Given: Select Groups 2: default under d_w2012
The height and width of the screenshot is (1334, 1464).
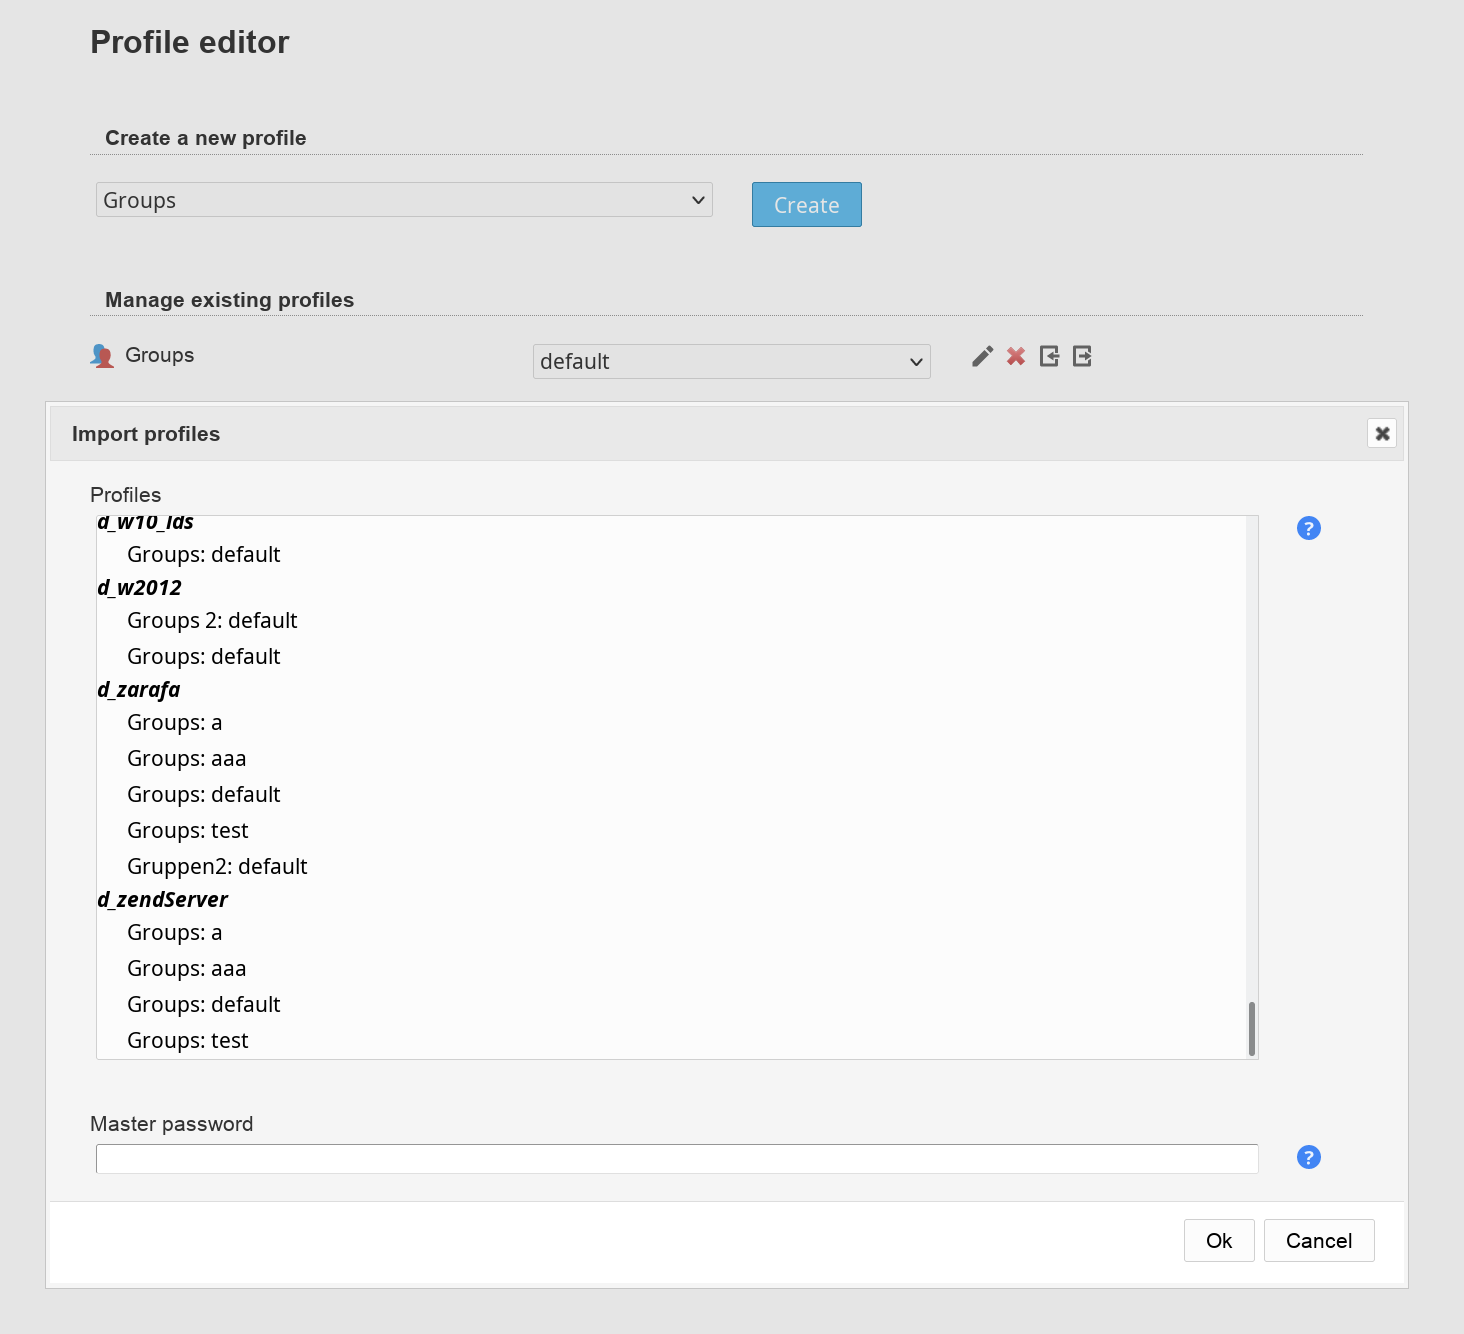Looking at the screenshot, I should (212, 621).
